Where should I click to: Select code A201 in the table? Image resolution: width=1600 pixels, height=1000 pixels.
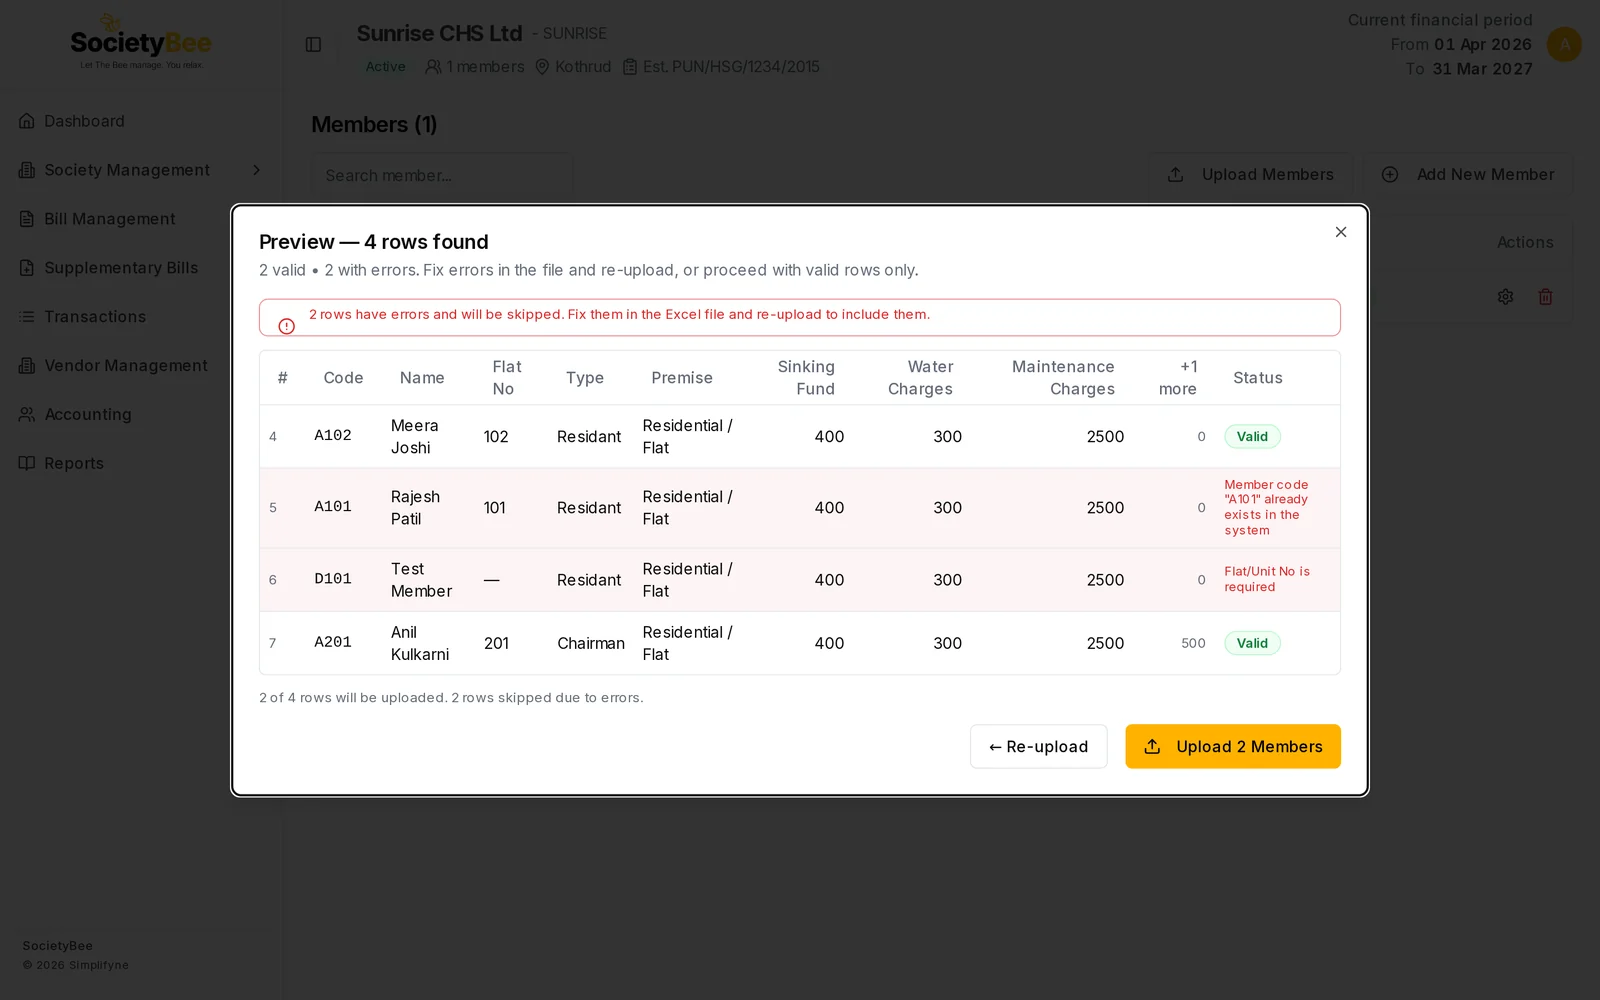pos(333,643)
